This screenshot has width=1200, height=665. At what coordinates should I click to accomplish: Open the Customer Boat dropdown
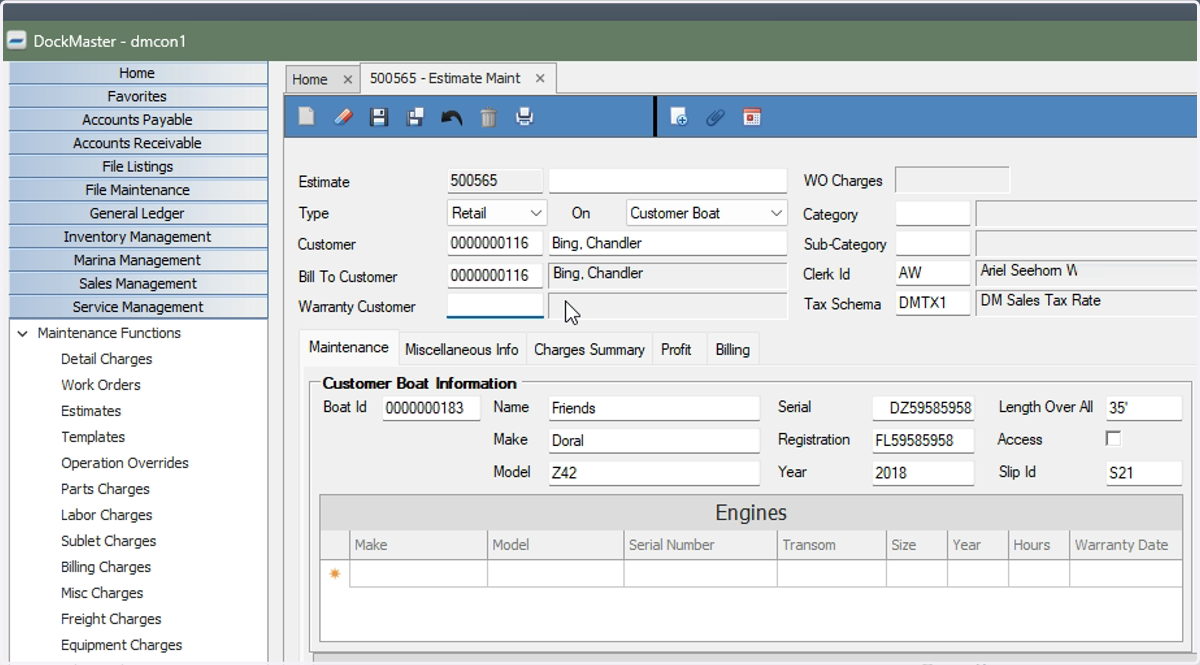coord(707,213)
